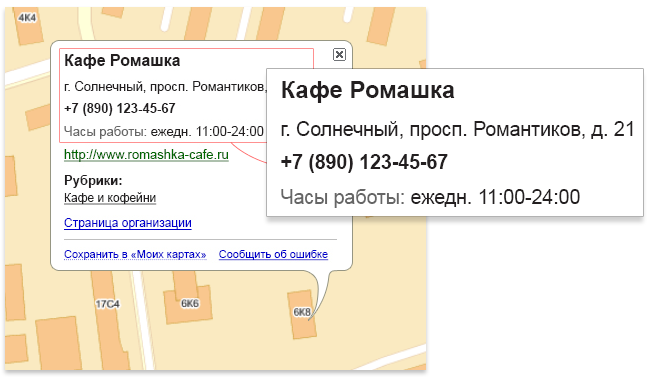Select building labeled 6К6 on map

190,304
